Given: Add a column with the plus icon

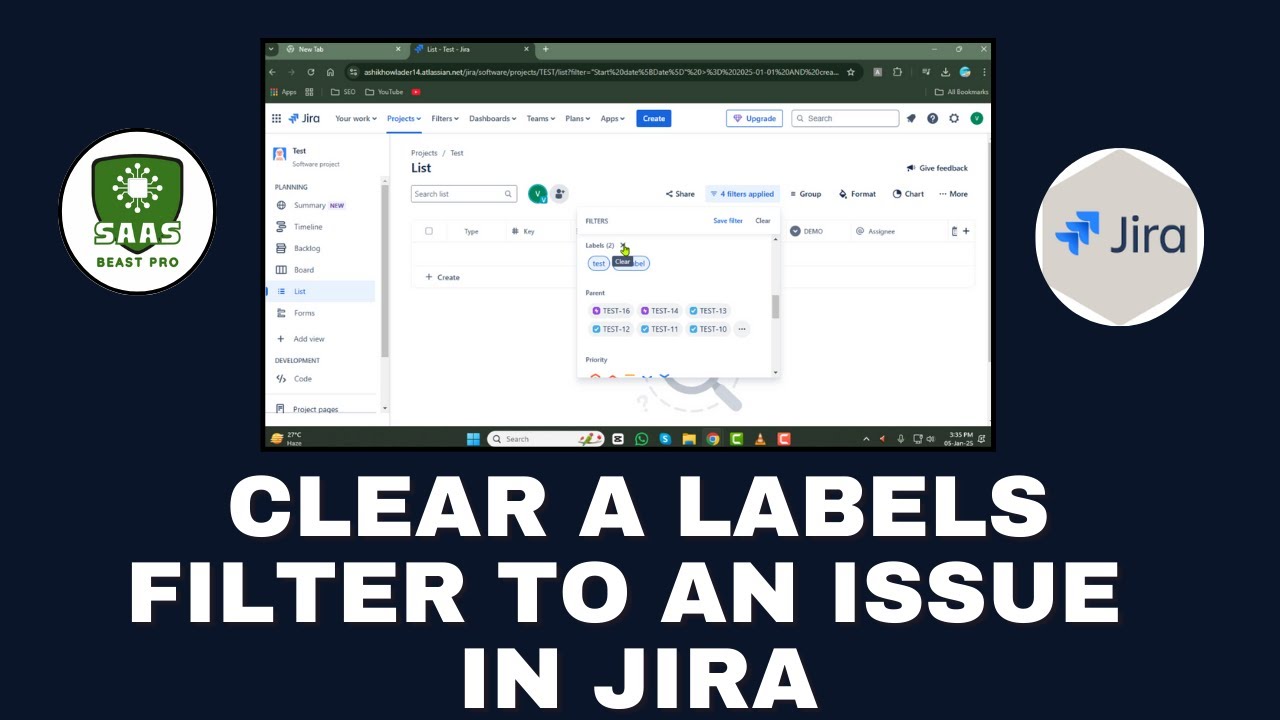Looking at the screenshot, I should point(966,231).
